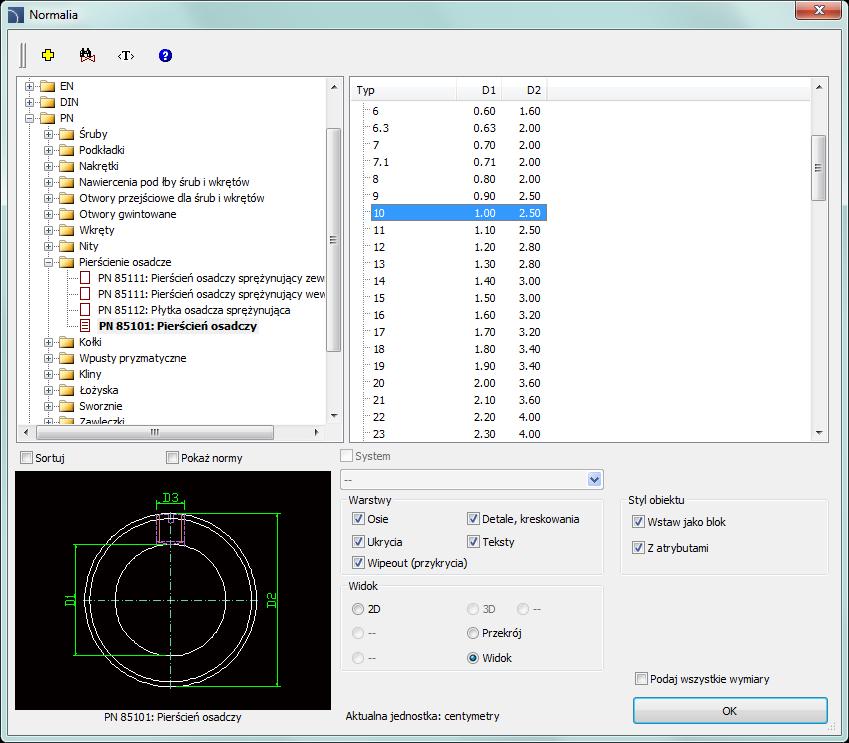Viewport: 849px width, 743px height.
Task: Uncheck the Wipeout (przykrycia) checkbox
Action: coord(358,563)
